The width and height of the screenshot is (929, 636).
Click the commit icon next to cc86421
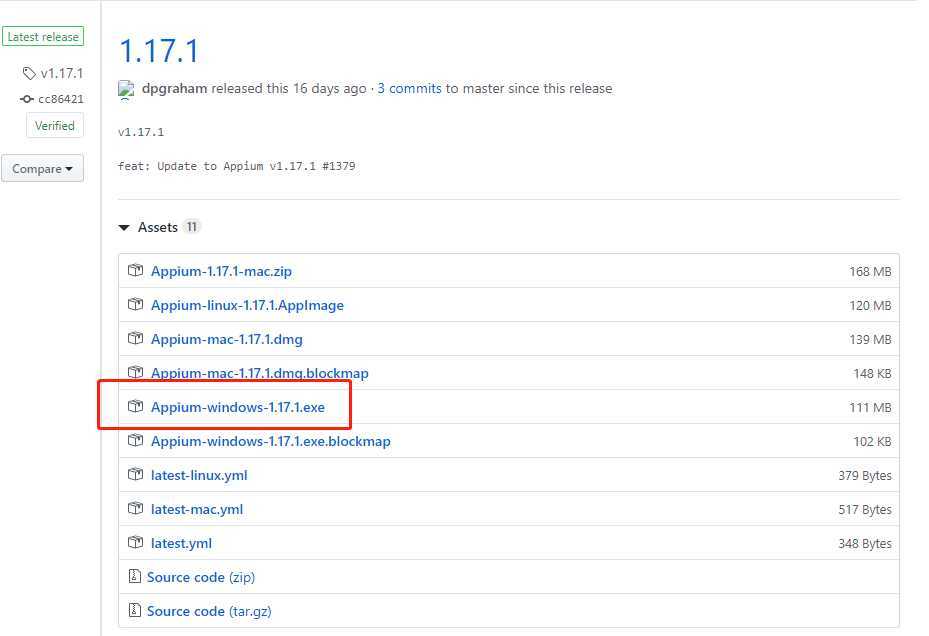(x=27, y=99)
